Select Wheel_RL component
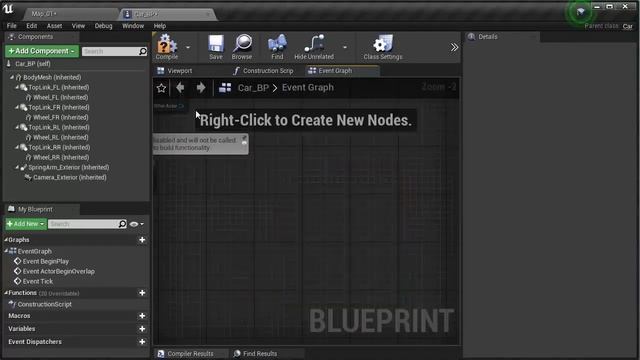This screenshot has height=360, width=640. 60,137
